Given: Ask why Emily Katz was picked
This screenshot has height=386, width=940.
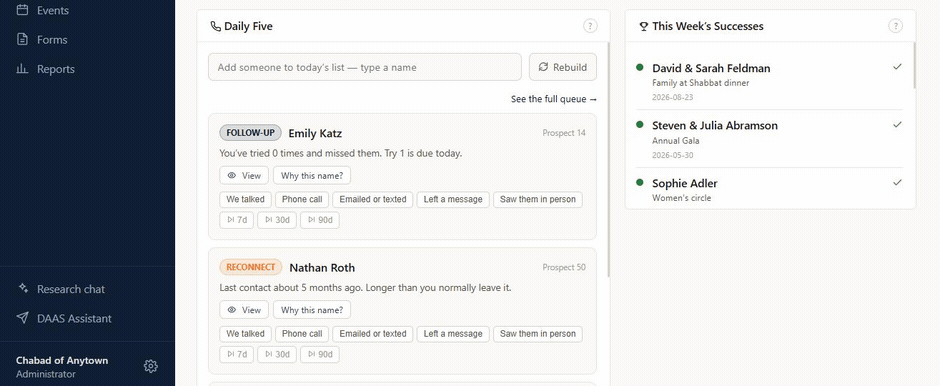Looking at the screenshot, I should tap(312, 176).
